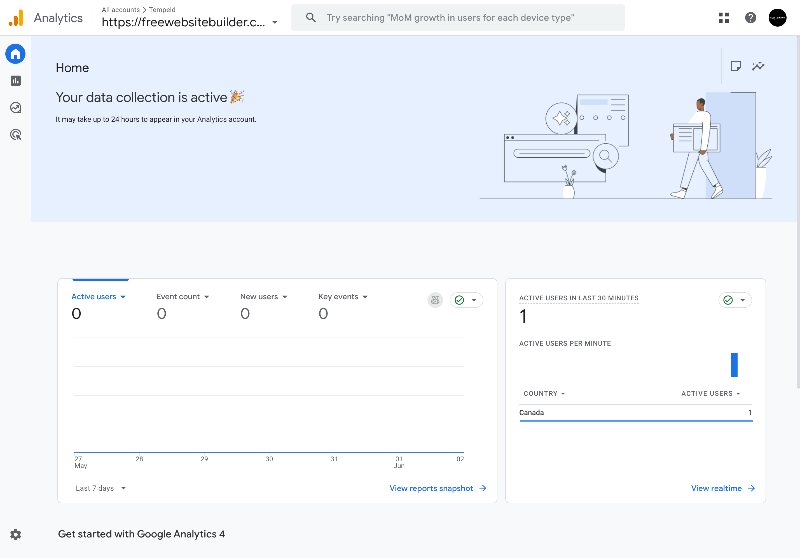Open the Help question mark icon
Image resolution: width=800 pixels, height=558 pixels.
point(750,18)
